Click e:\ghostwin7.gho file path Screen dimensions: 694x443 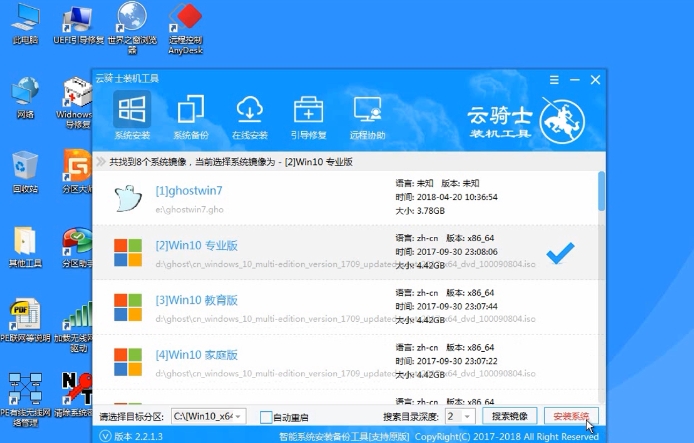point(189,210)
